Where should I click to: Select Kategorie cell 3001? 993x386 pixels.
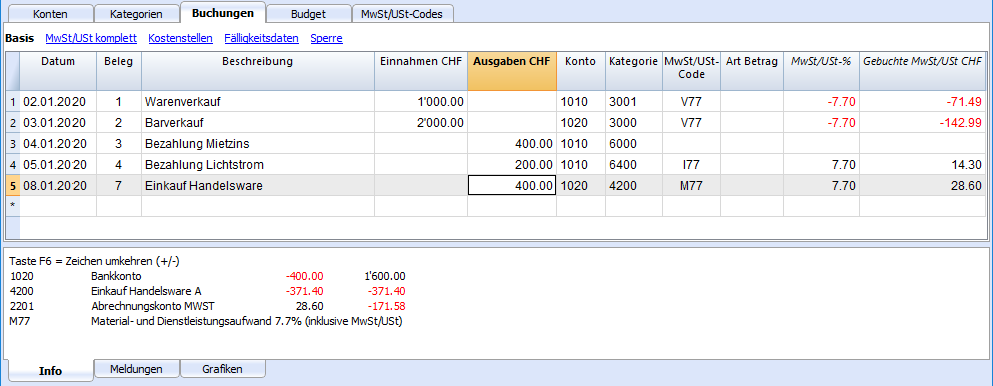pyautogui.click(x=634, y=101)
